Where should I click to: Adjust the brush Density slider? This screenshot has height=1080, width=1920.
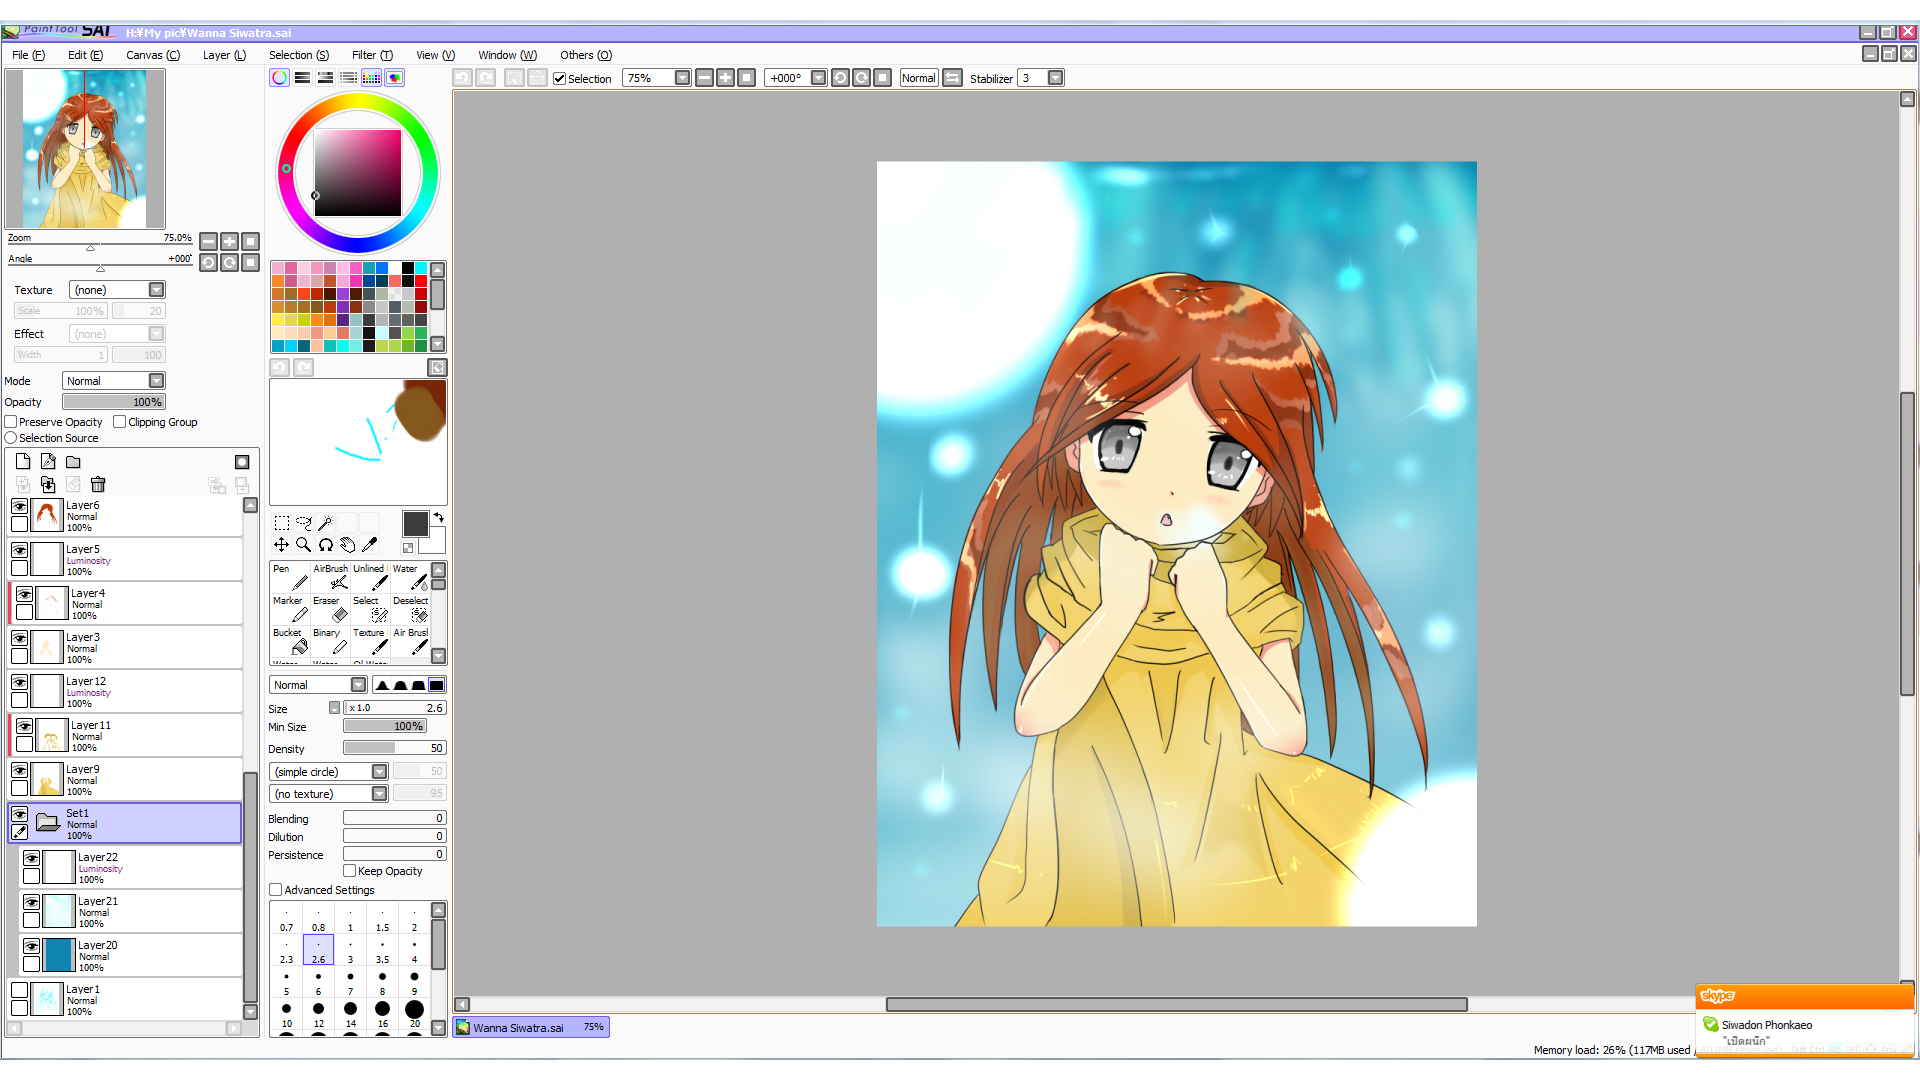(x=394, y=748)
